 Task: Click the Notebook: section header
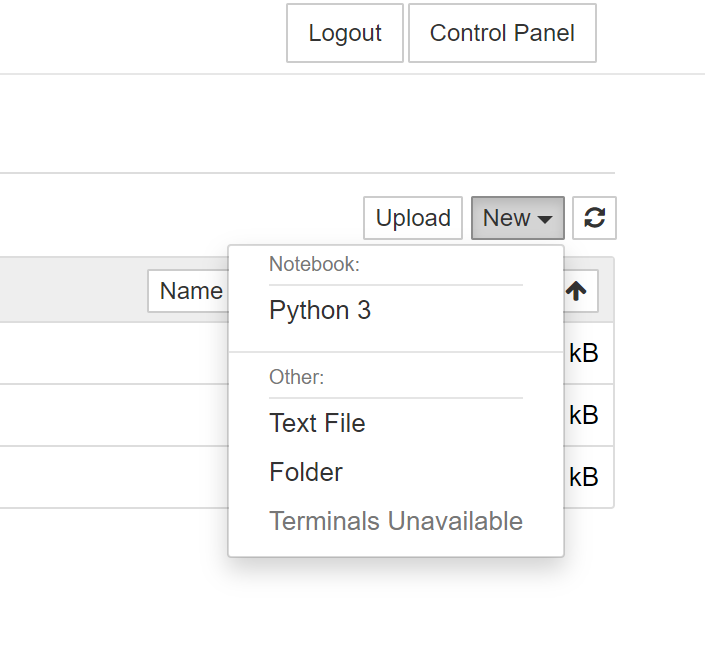tap(314, 264)
